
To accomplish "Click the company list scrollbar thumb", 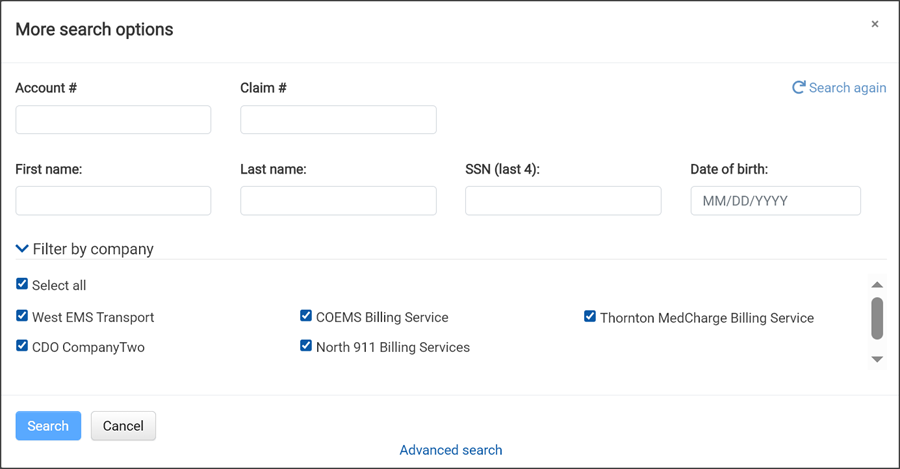I will 877,318.
